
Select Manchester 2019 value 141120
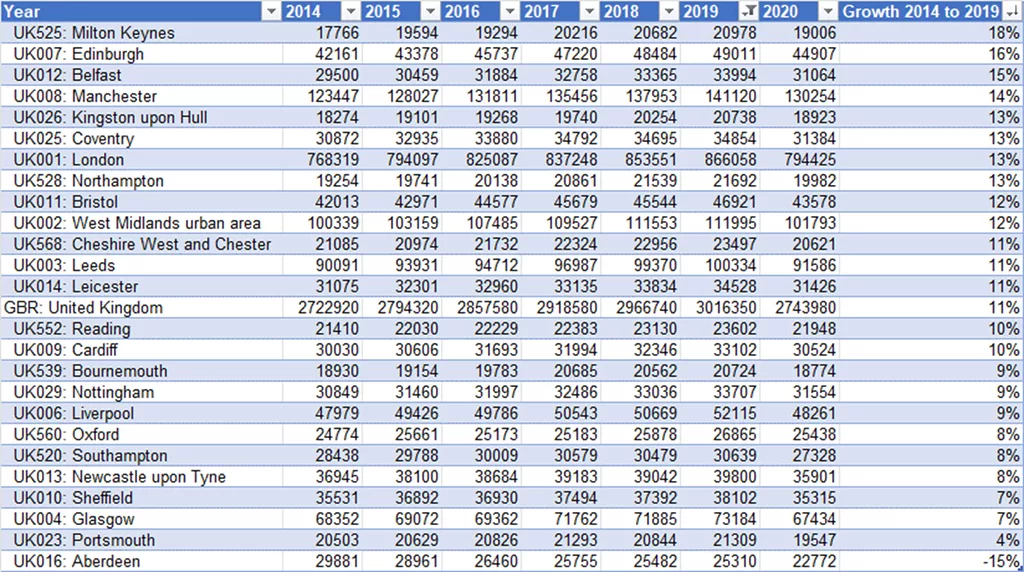[731, 97]
